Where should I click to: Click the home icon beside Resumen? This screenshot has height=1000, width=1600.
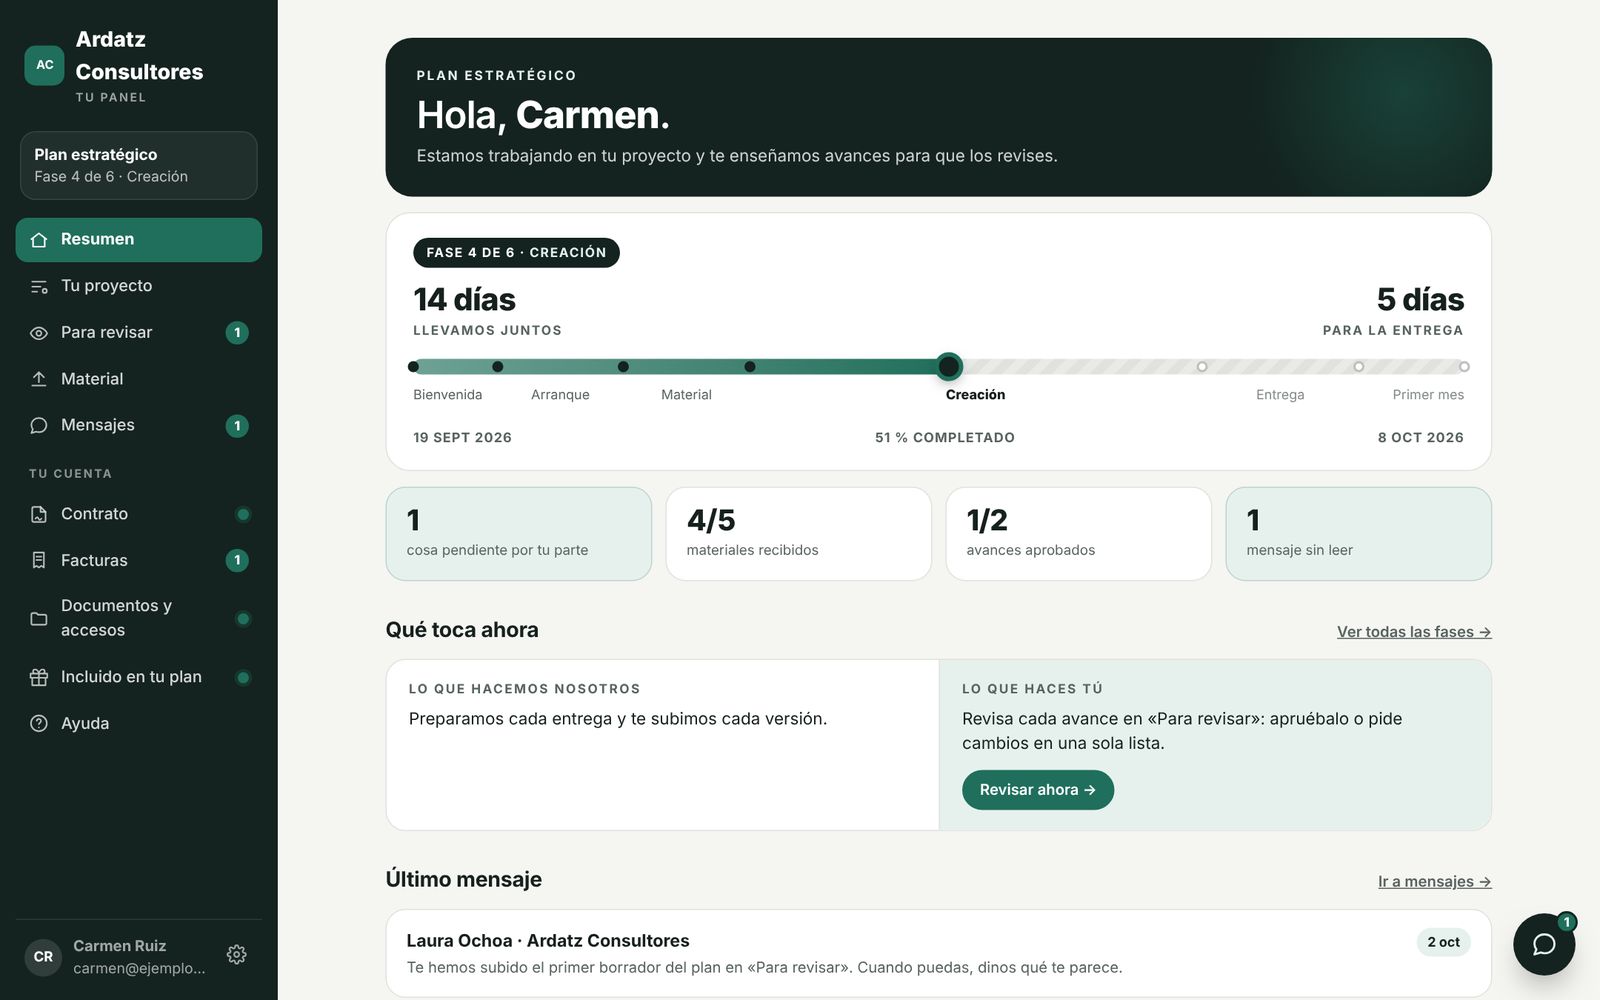39,240
